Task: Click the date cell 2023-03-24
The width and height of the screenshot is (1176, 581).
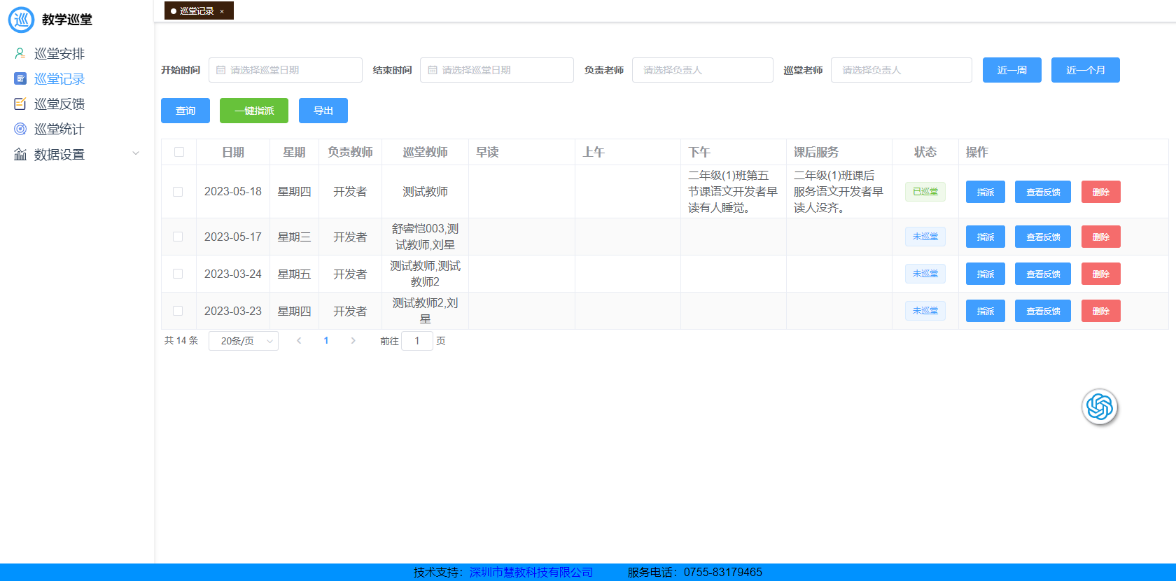Action: click(233, 274)
